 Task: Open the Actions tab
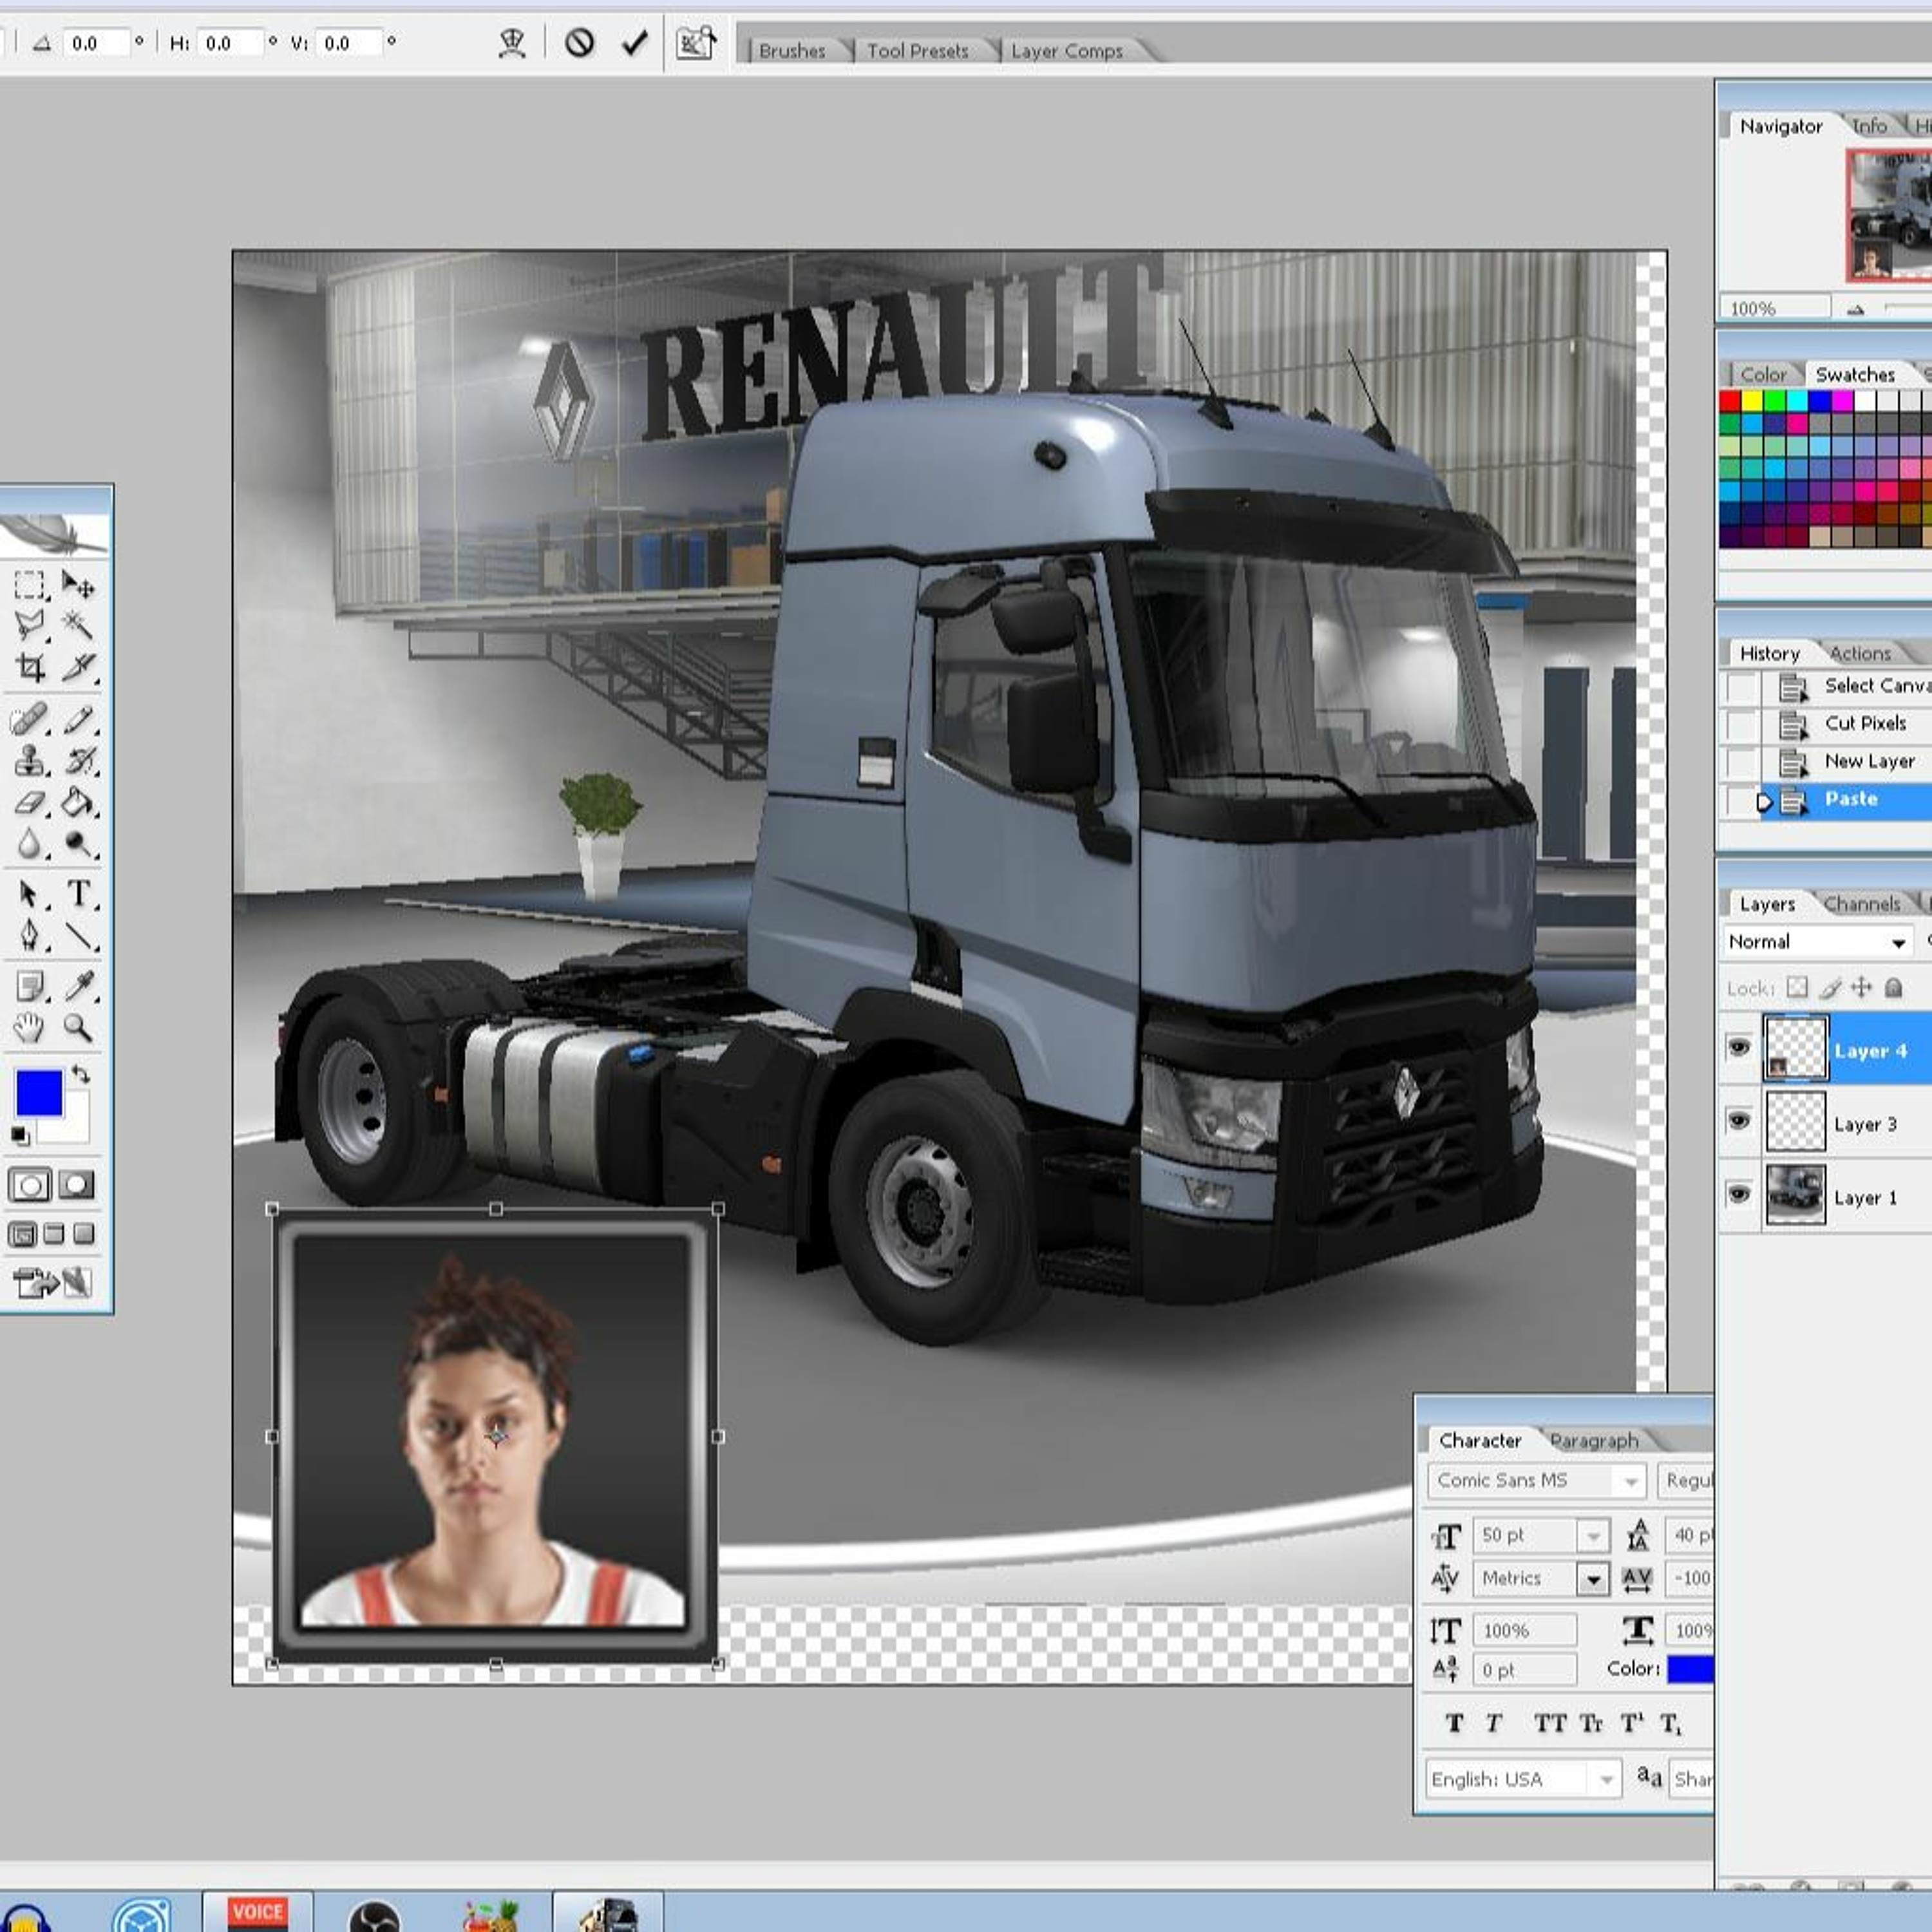click(1860, 654)
